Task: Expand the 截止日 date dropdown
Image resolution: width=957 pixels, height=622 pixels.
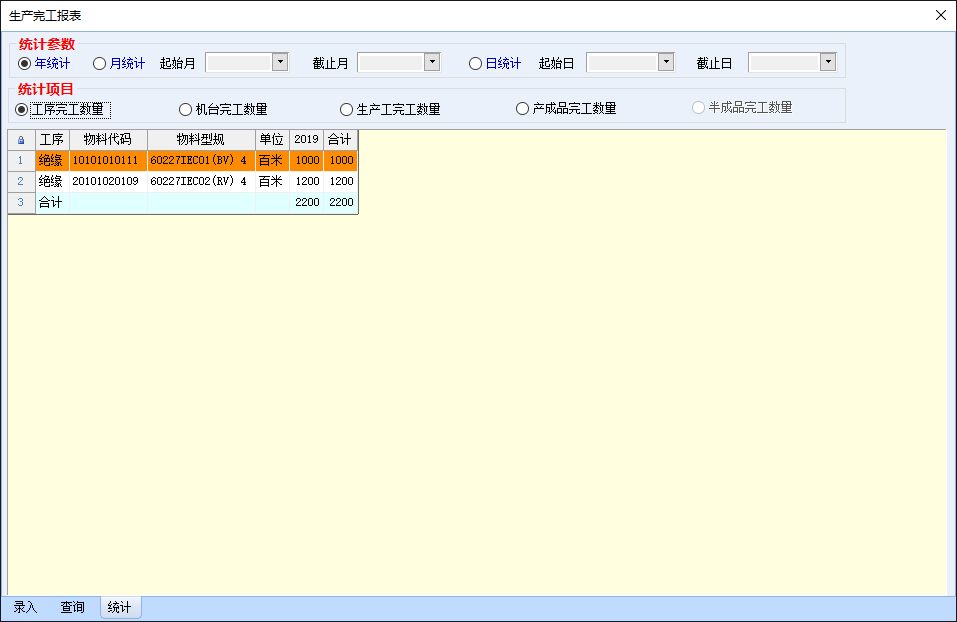Action: coord(828,62)
